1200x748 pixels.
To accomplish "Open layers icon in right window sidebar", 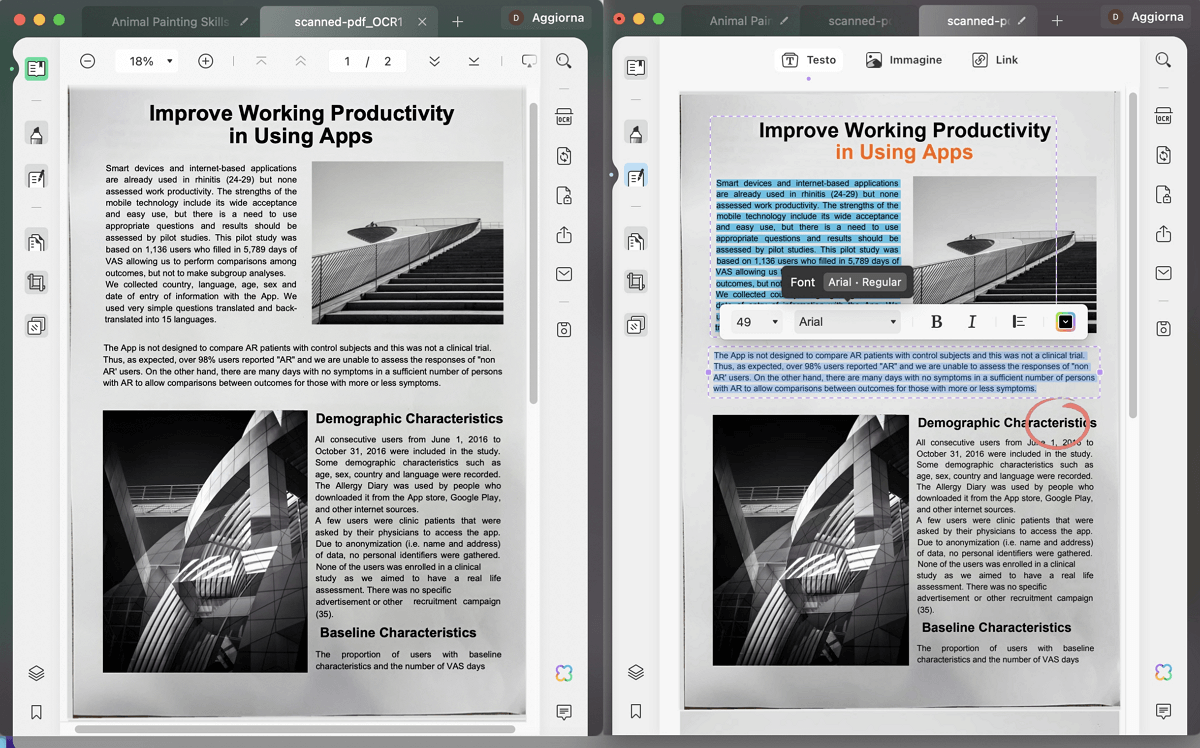I will 636,672.
